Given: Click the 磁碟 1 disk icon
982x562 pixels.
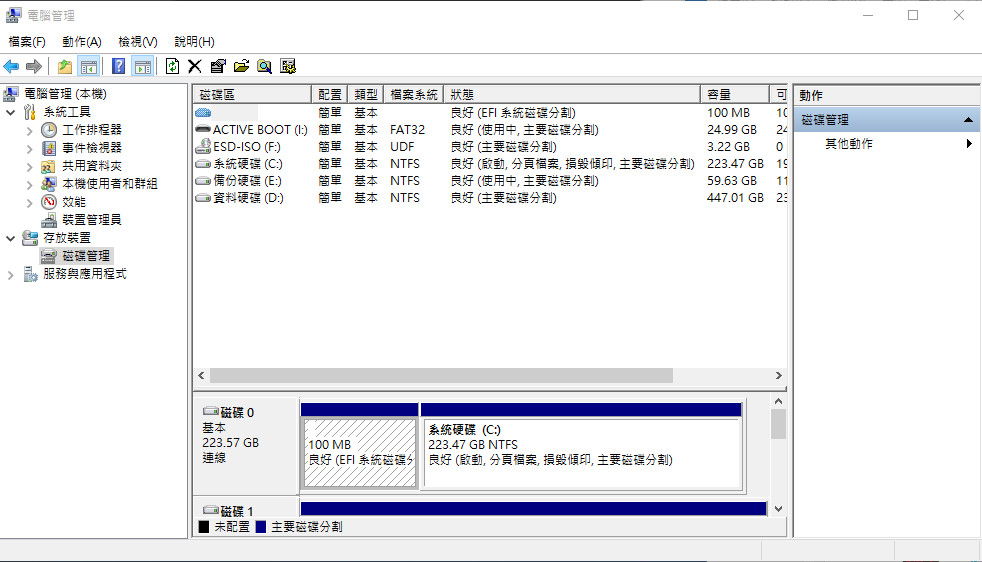Looking at the screenshot, I should click(211, 510).
